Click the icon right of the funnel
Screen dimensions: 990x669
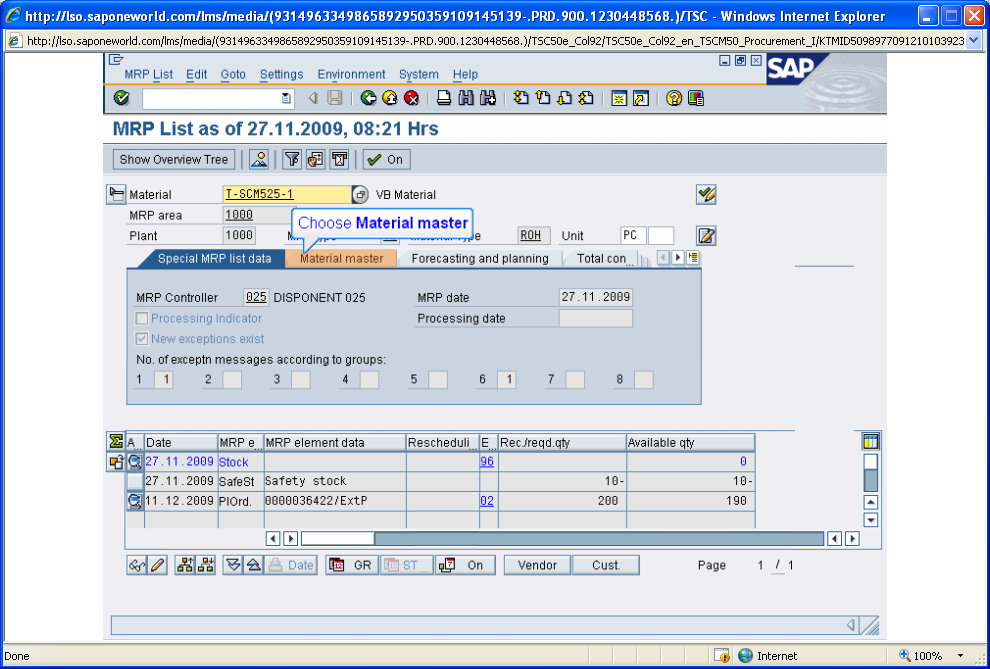tap(315, 159)
